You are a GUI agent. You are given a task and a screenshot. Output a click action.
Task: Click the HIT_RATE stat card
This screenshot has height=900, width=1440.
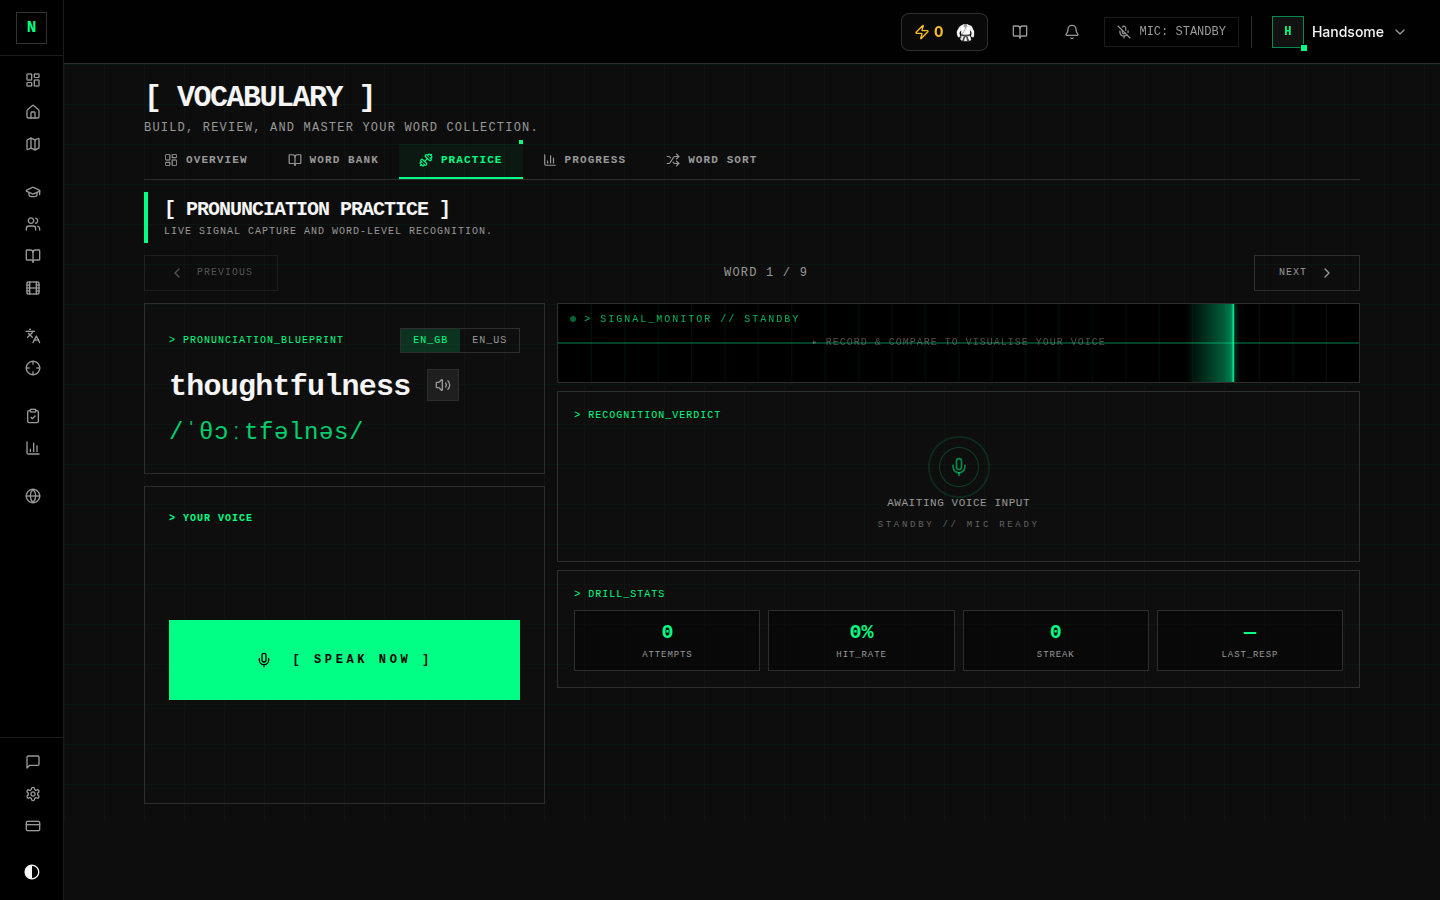click(861, 640)
